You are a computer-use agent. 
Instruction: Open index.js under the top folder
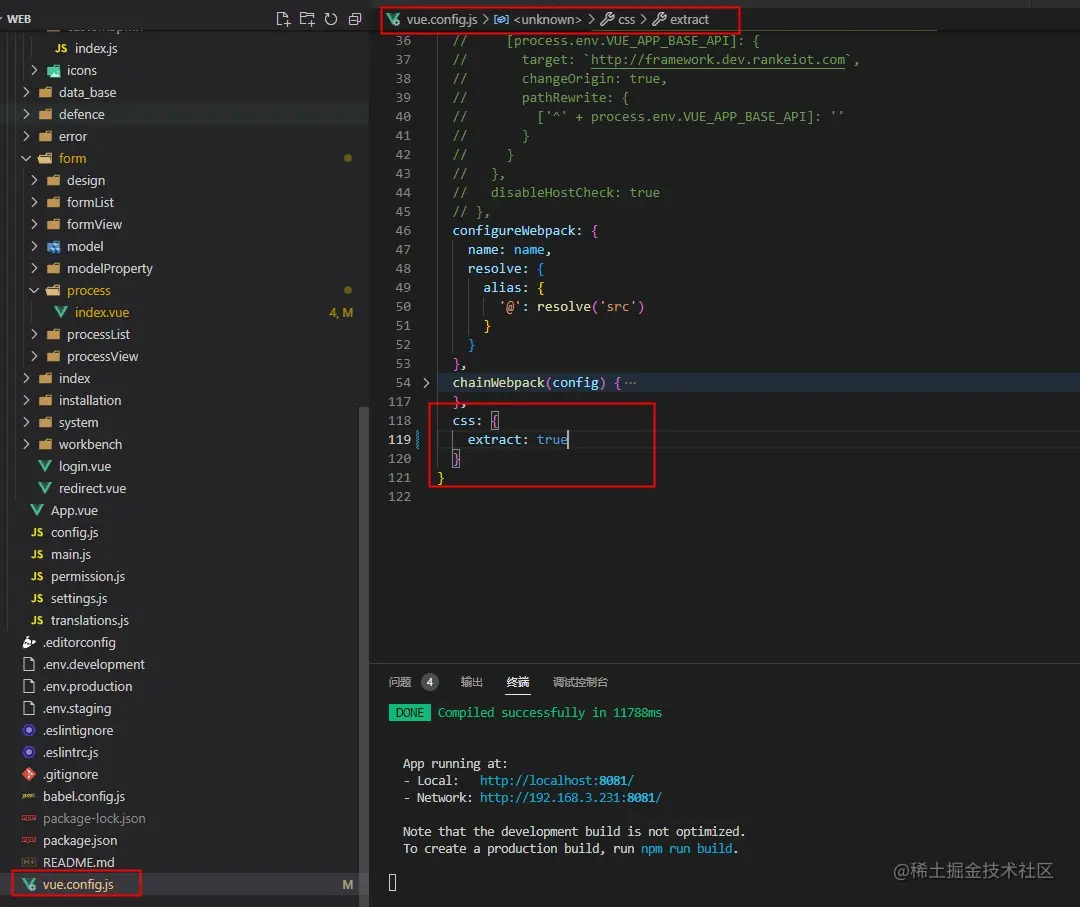(x=96, y=48)
